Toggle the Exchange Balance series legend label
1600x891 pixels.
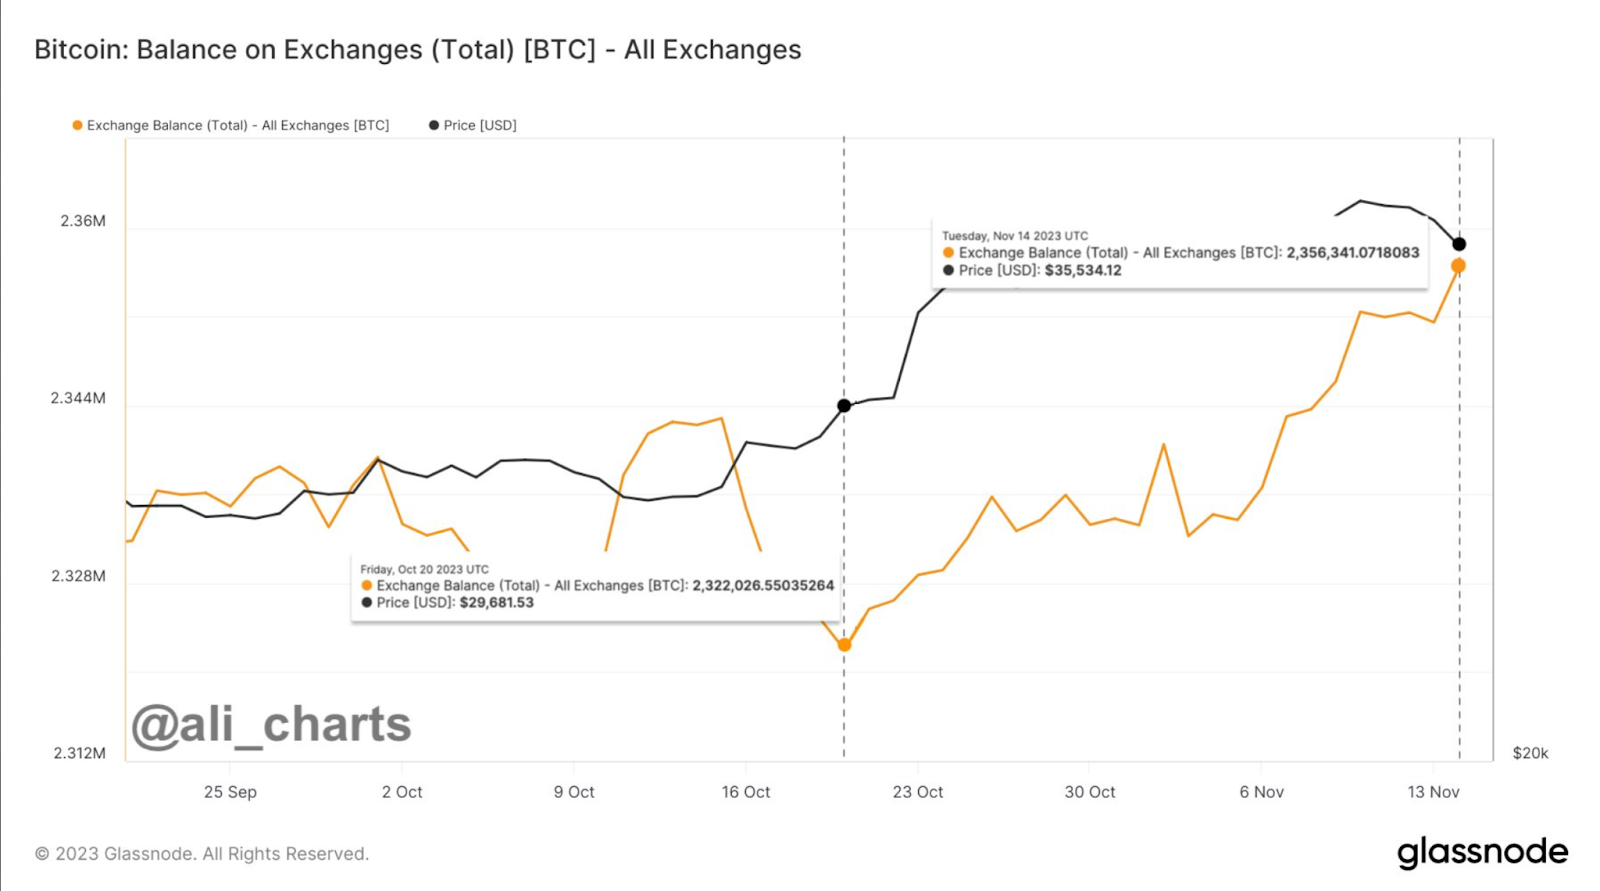click(238, 126)
